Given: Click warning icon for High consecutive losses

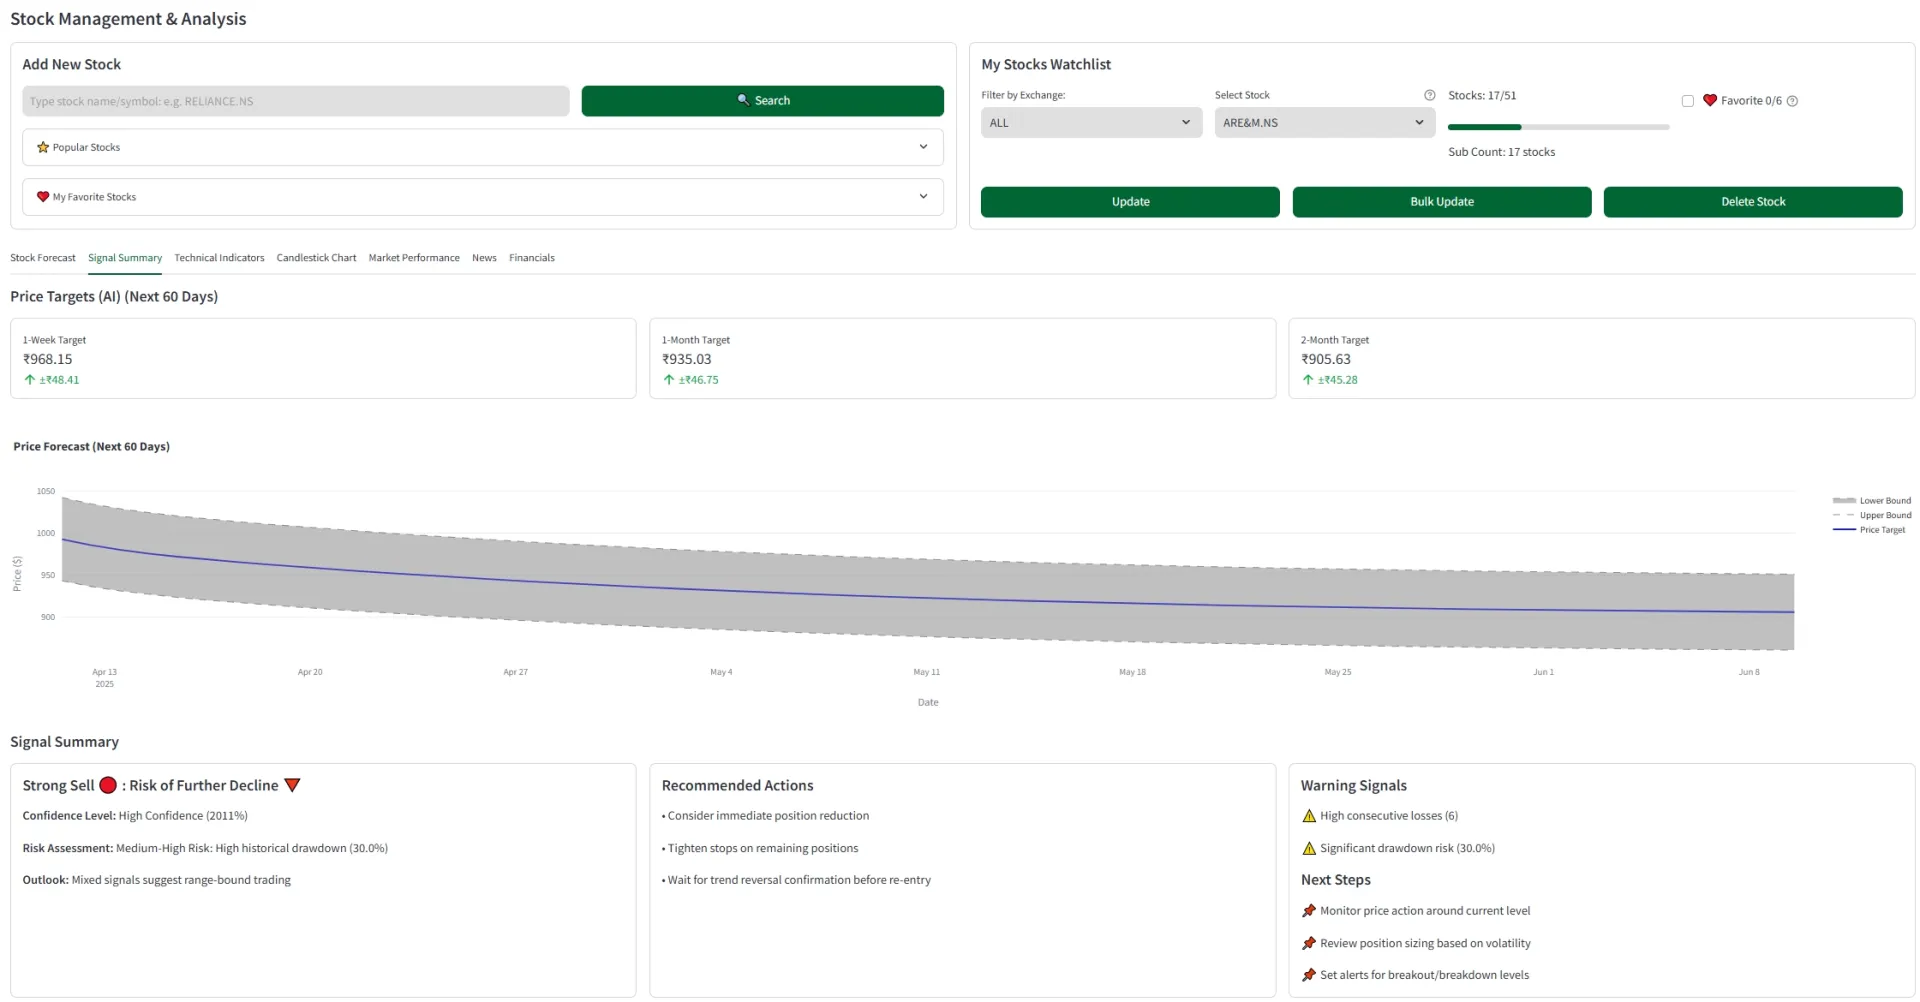Looking at the screenshot, I should (1308, 816).
